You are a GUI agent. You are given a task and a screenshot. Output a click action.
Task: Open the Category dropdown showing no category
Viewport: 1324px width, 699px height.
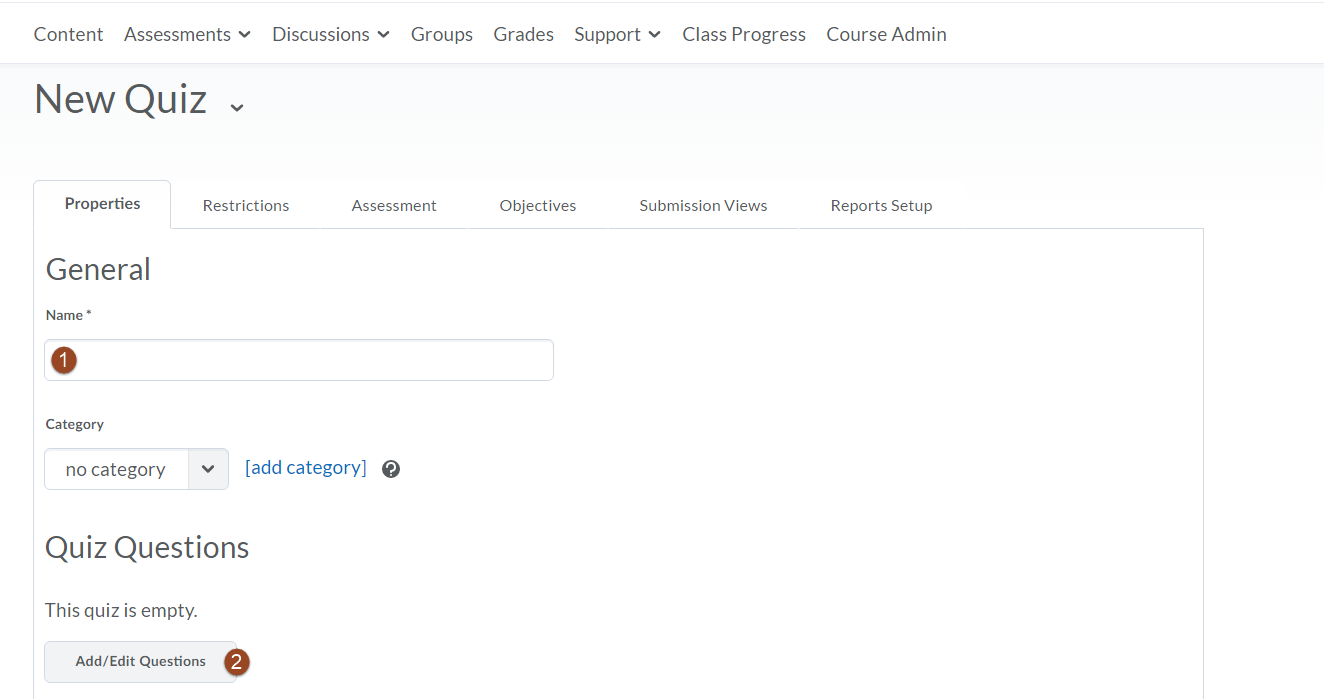coord(136,469)
